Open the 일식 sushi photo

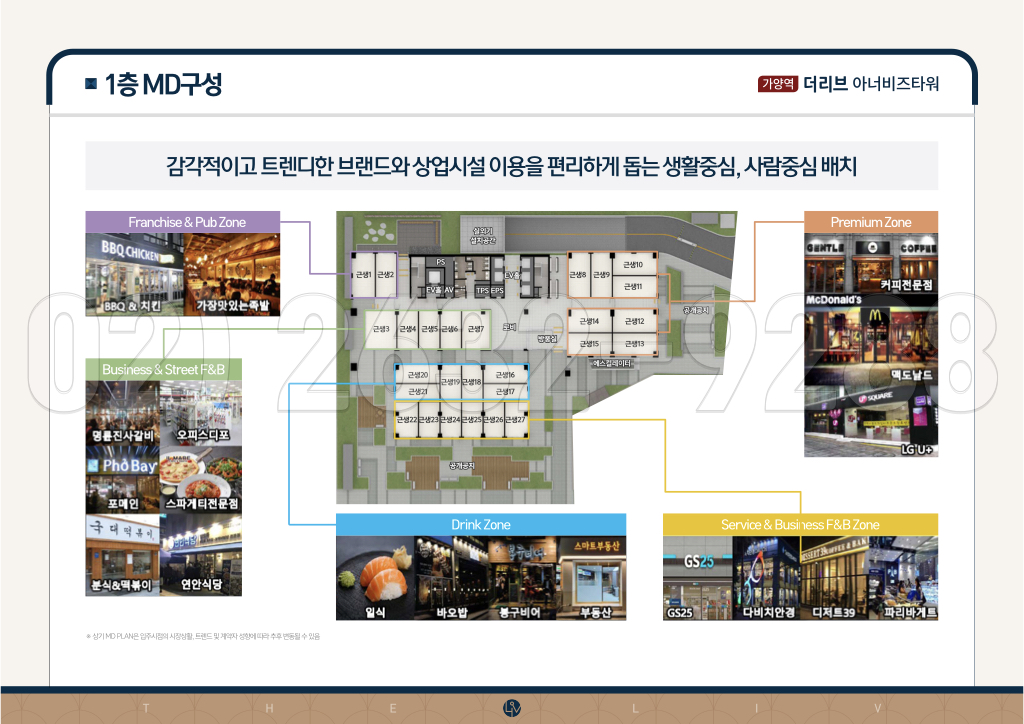point(375,578)
